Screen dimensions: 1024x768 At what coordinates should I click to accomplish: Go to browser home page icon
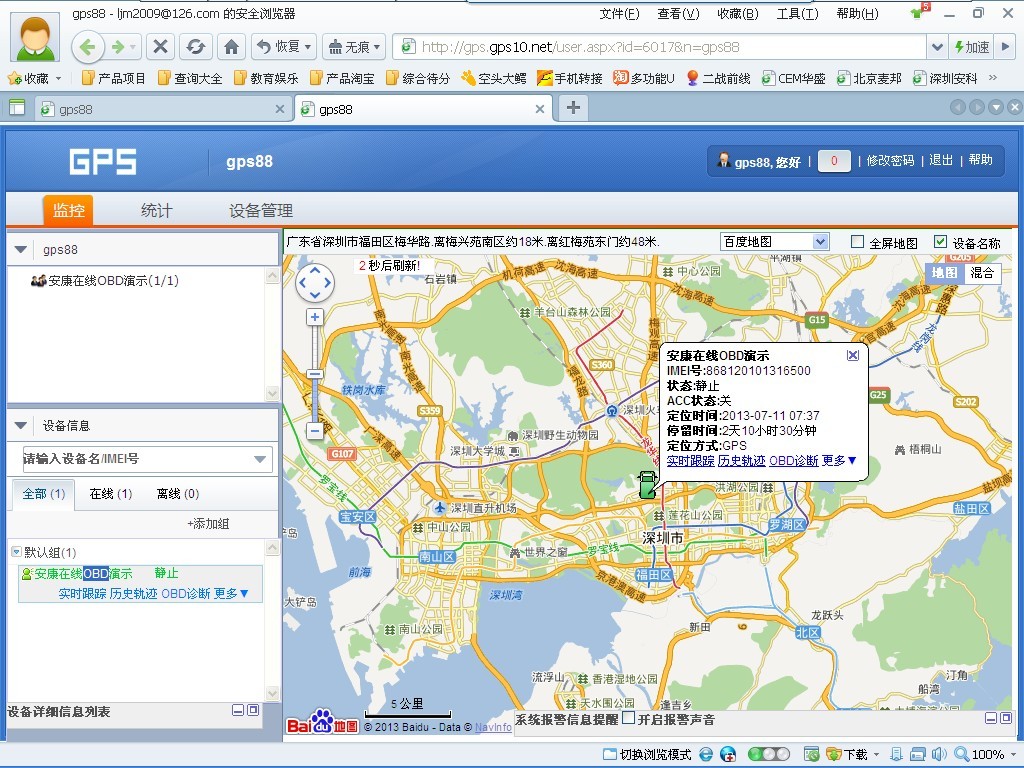click(x=231, y=47)
